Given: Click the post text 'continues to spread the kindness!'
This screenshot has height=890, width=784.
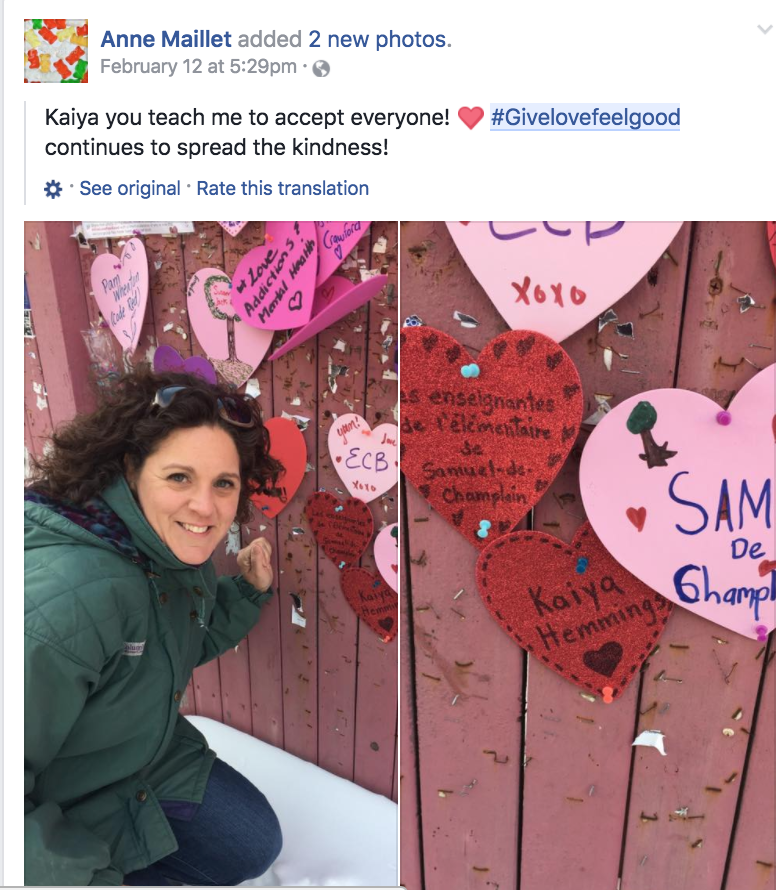Looking at the screenshot, I should (x=217, y=148).
